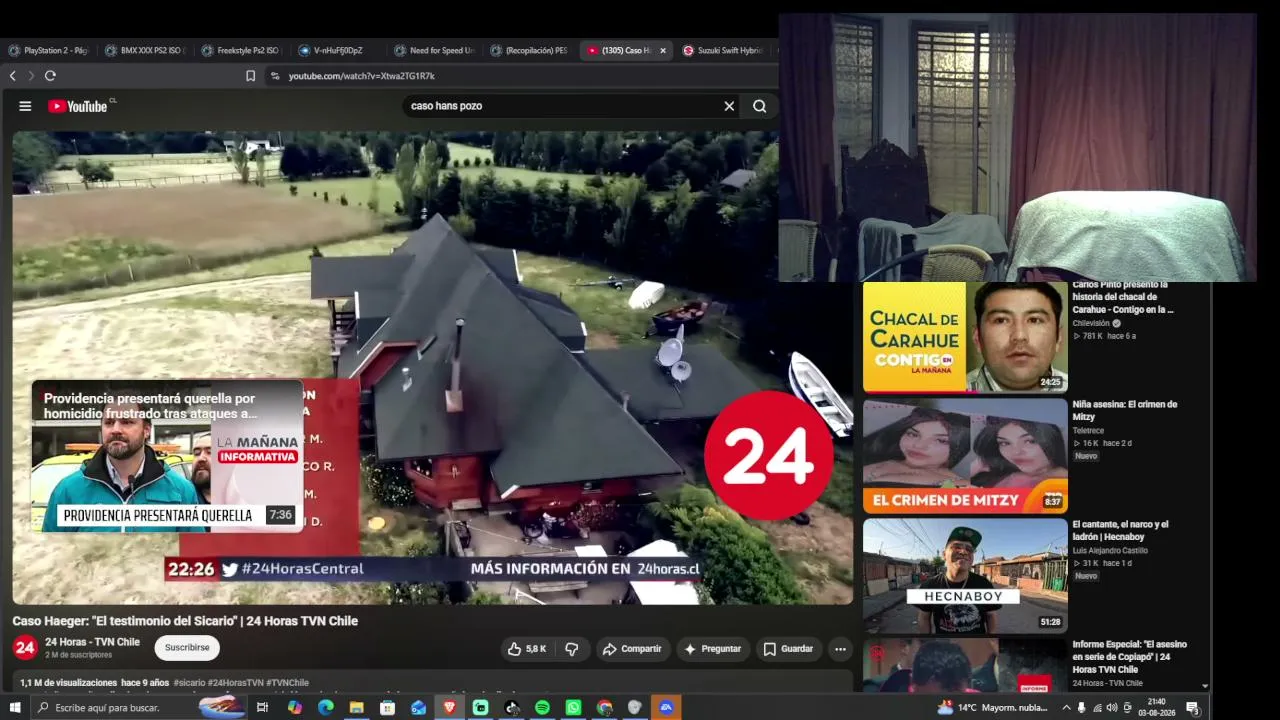
Task: Open File Explorer from the taskbar
Action: point(356,708)
